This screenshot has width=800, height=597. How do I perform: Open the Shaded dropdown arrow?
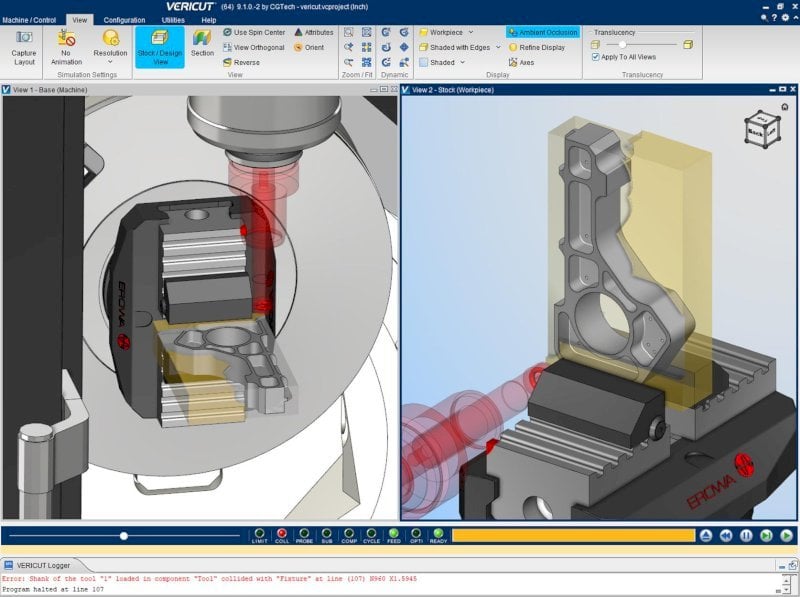click(x=462, y=62)
